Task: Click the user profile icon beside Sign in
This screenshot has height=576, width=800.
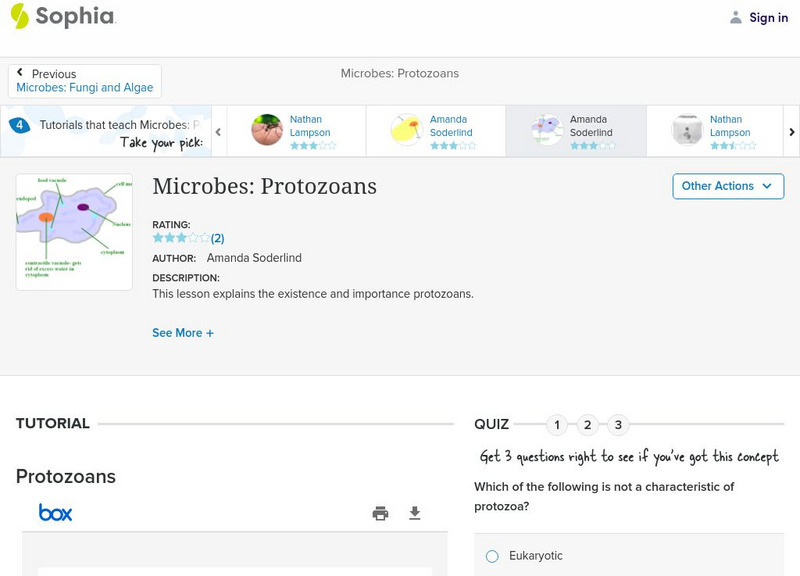Action: tap(736, 17)
